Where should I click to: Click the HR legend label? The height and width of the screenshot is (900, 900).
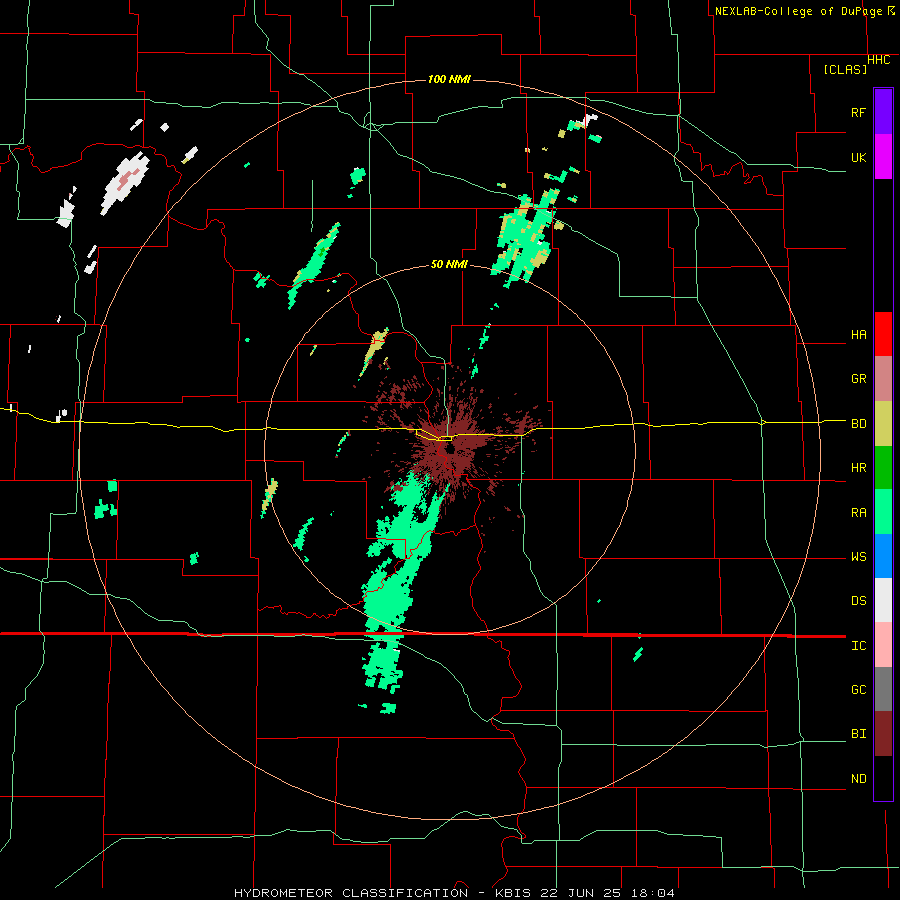858,468
